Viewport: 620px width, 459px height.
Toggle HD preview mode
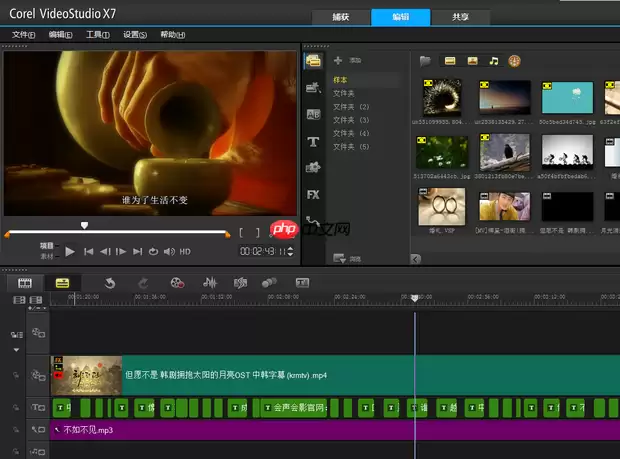[185, 252]
